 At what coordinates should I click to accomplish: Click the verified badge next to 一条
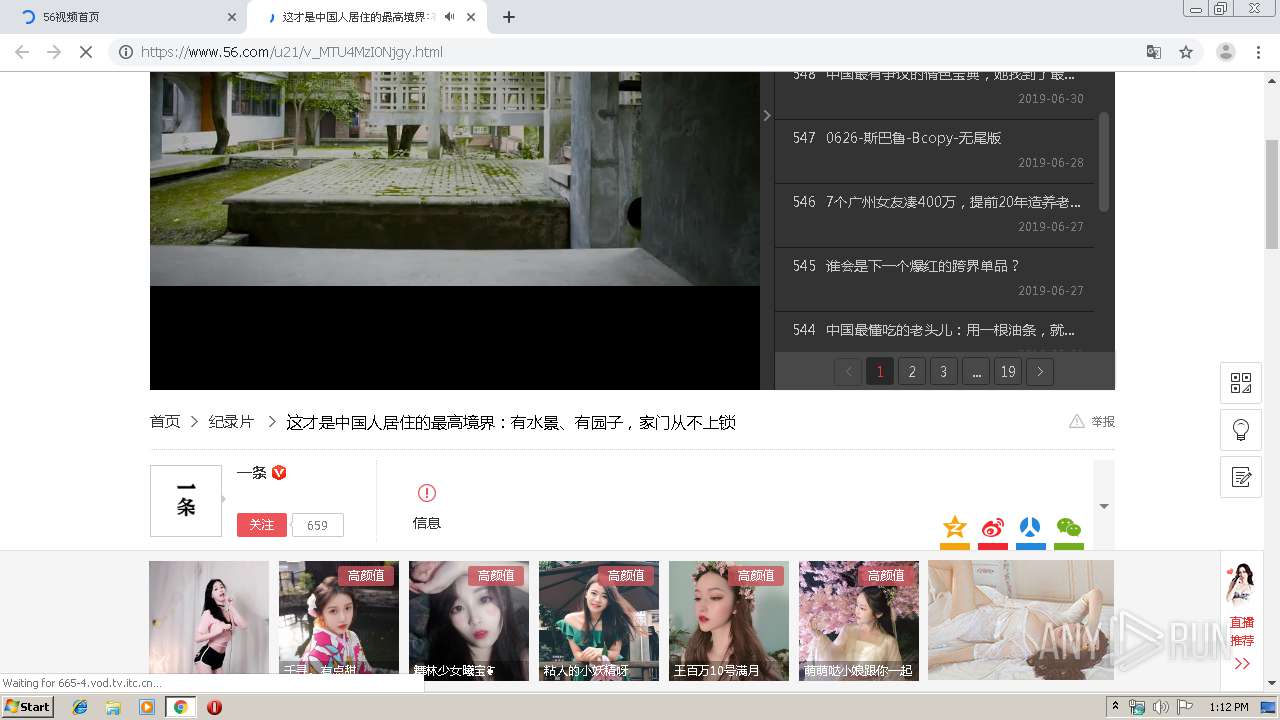click(279, 473)
